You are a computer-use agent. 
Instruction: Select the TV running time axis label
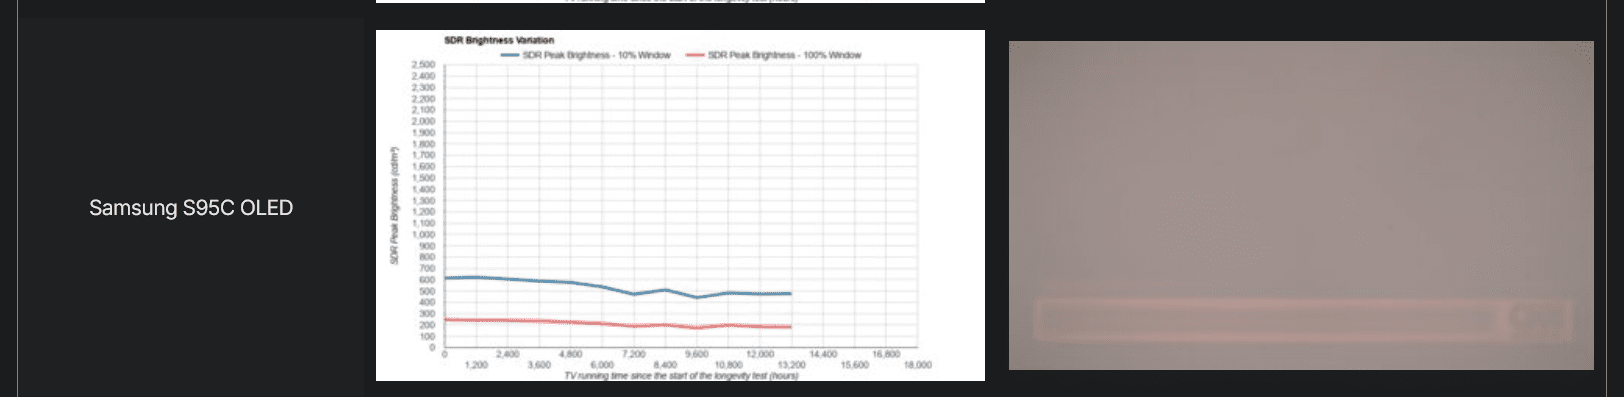681,376
